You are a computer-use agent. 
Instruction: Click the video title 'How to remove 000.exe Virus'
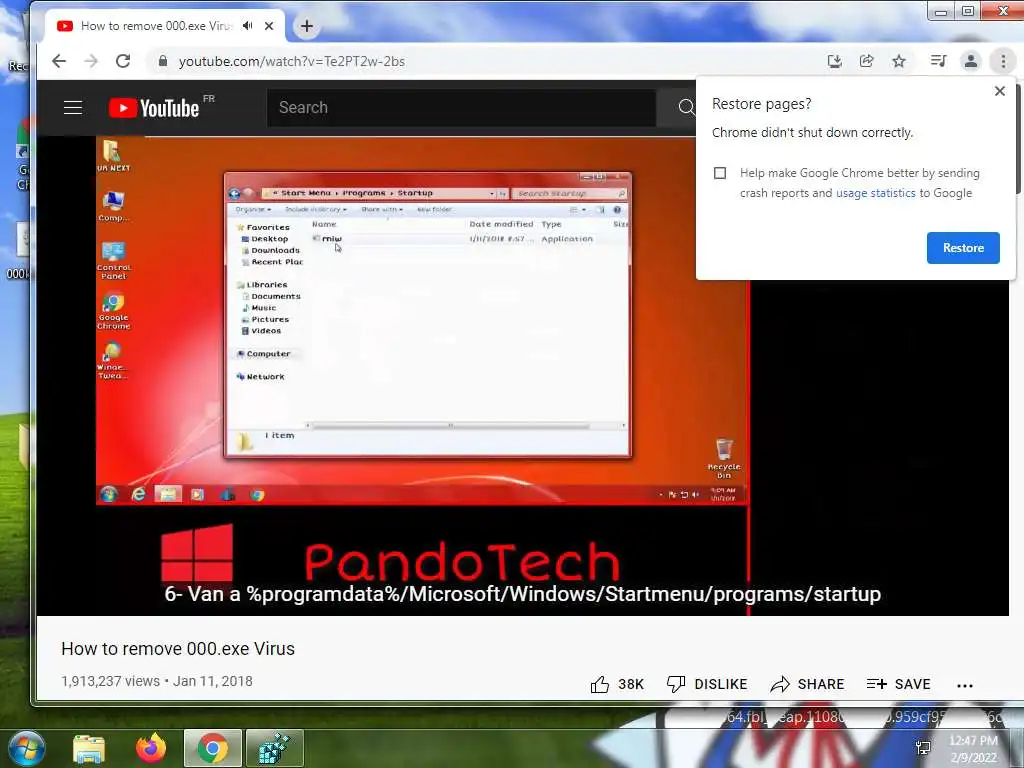click(178, 649)
